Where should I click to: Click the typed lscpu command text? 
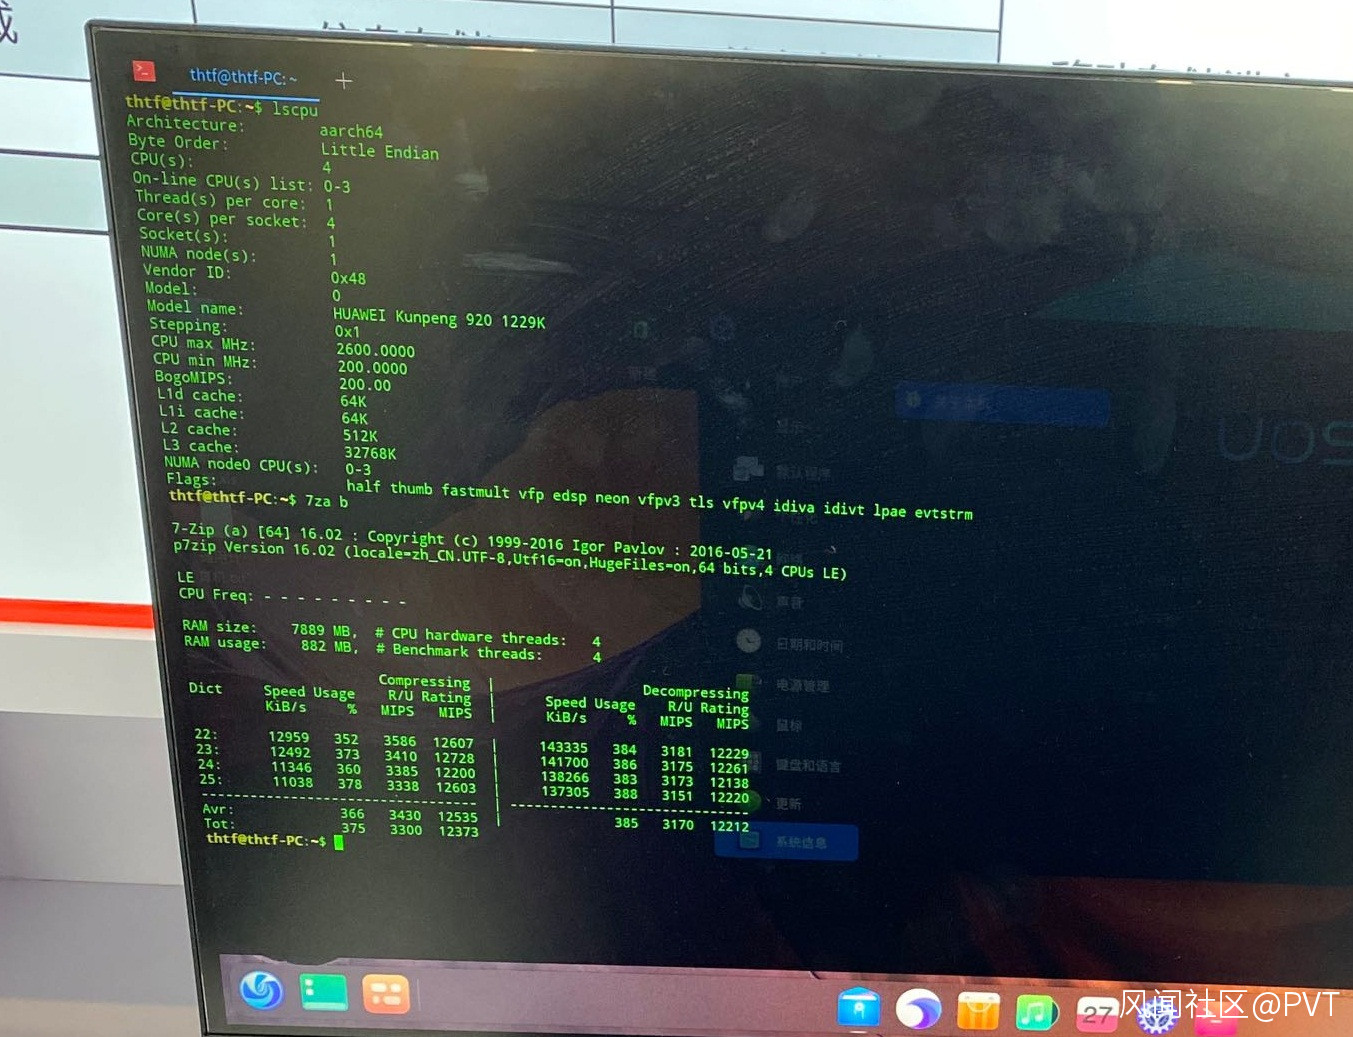(295, 109)
